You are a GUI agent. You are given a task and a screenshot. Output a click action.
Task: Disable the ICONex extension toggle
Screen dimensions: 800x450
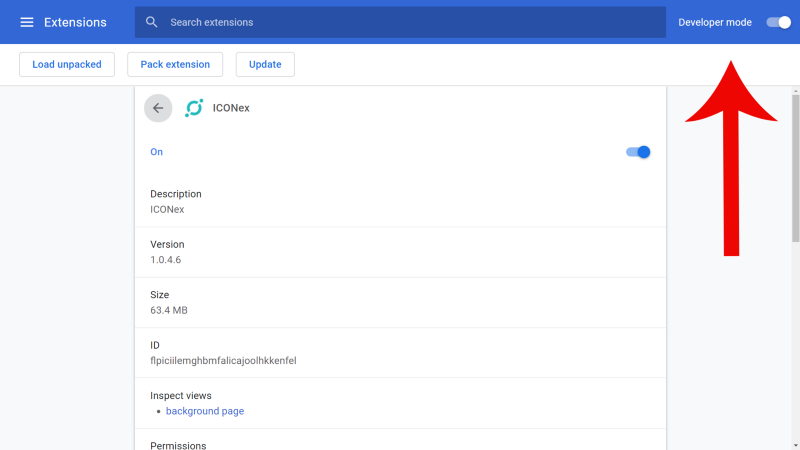click(x=638, y=152)
